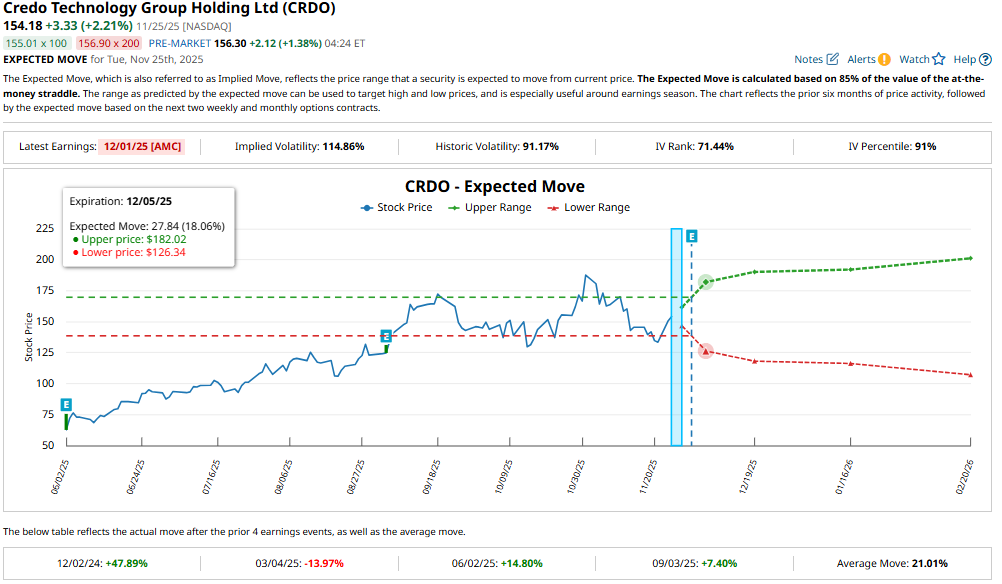The image size is (1002, 584).
Task: Click the blue highlighted current-date bar on chart
Action: (x=676, y=336)
